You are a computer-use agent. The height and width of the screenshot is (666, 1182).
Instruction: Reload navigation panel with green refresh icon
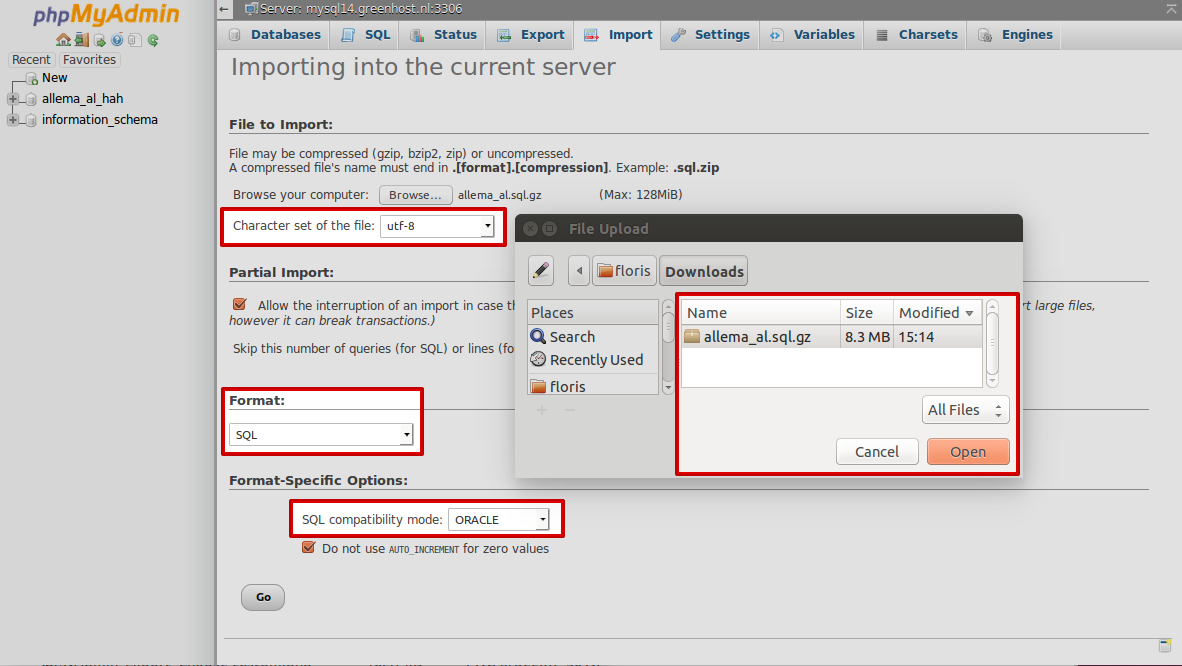click(153, 40)
